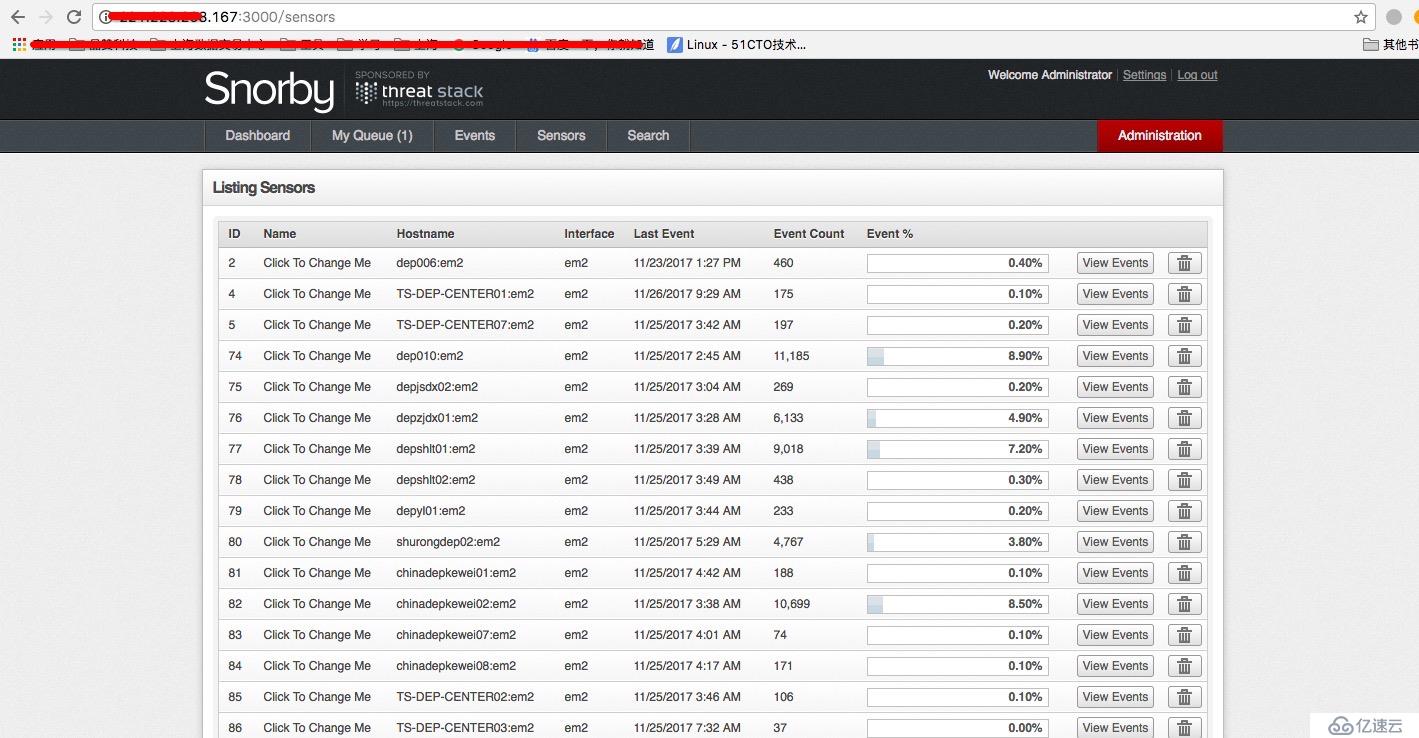
Task: Remove sensor dep010:em2 using trash icon
Action: click(x=1184, y=356)
